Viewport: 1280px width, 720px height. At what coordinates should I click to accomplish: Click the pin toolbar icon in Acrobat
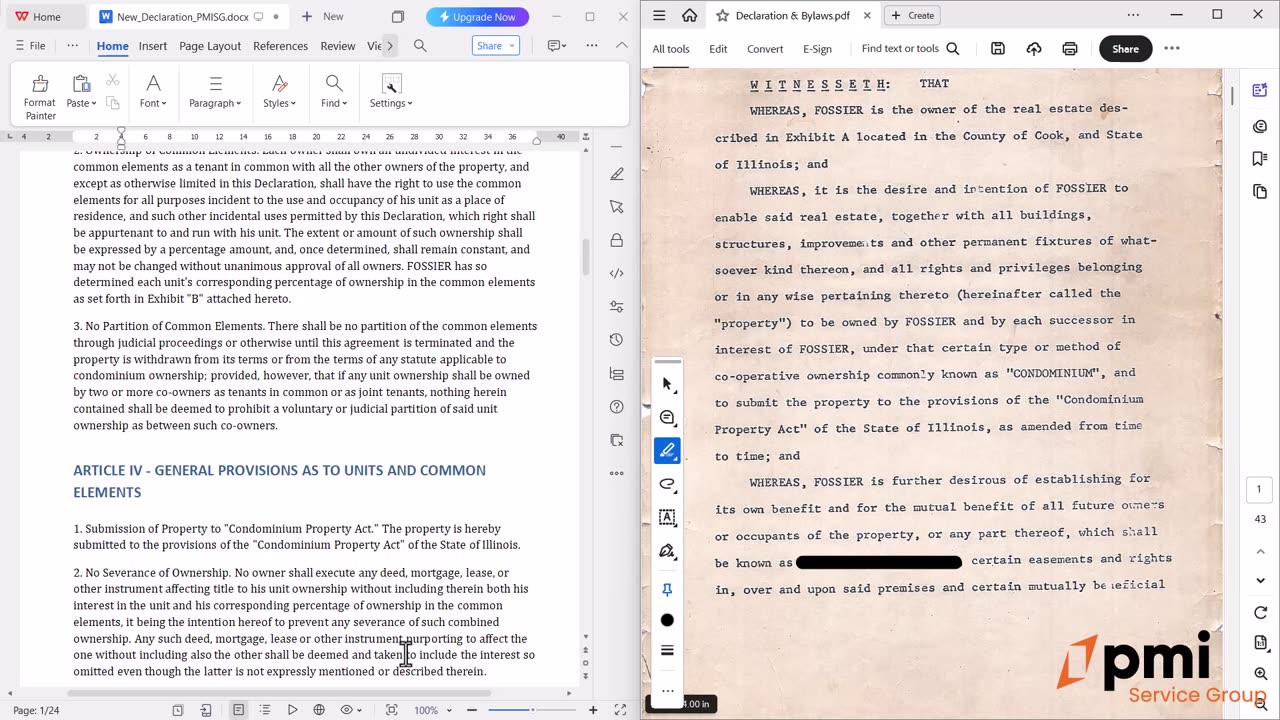coord(667,590)
